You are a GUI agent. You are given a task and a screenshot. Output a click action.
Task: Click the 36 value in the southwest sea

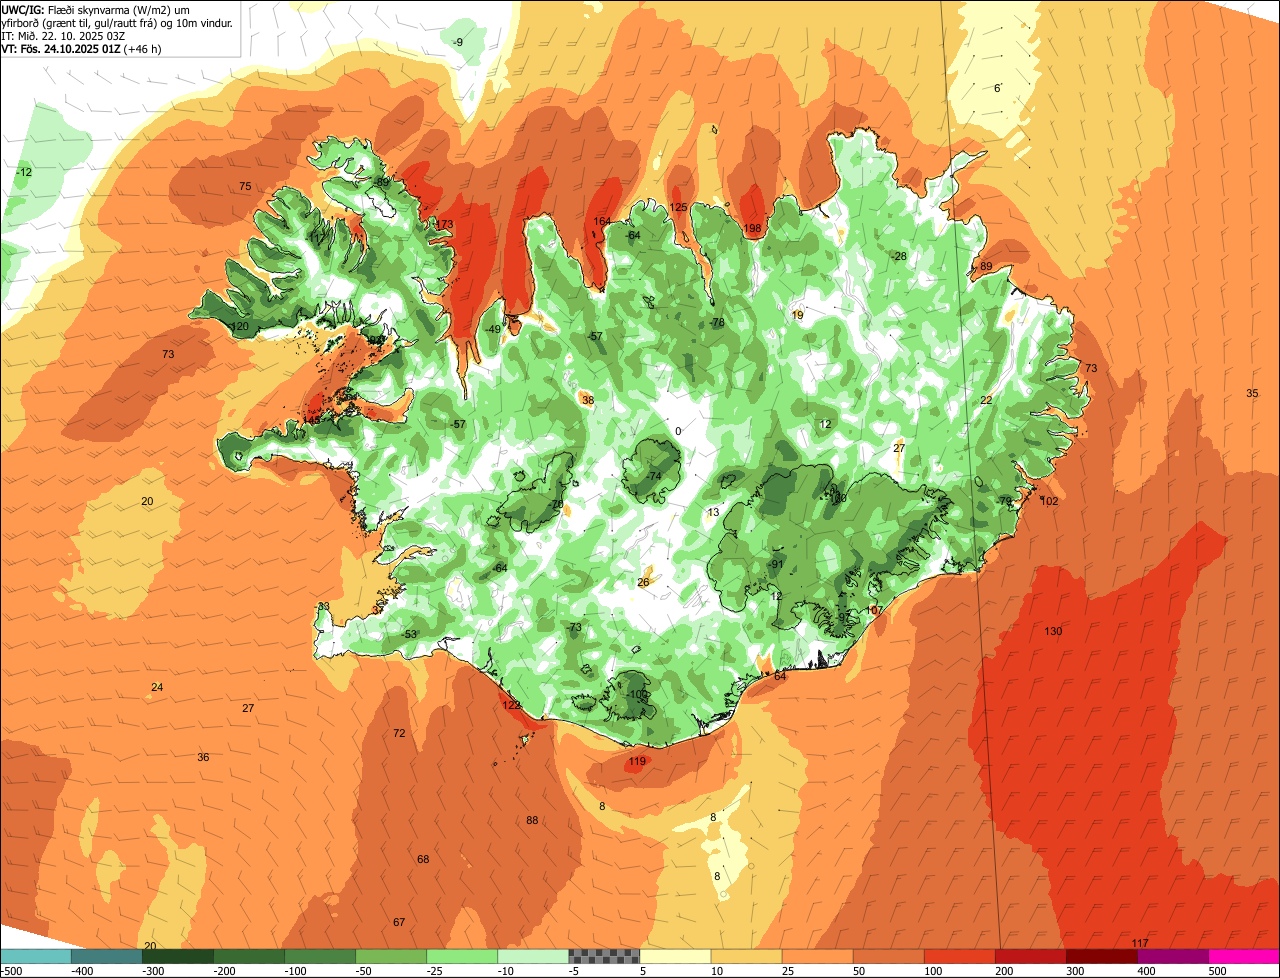203,757
